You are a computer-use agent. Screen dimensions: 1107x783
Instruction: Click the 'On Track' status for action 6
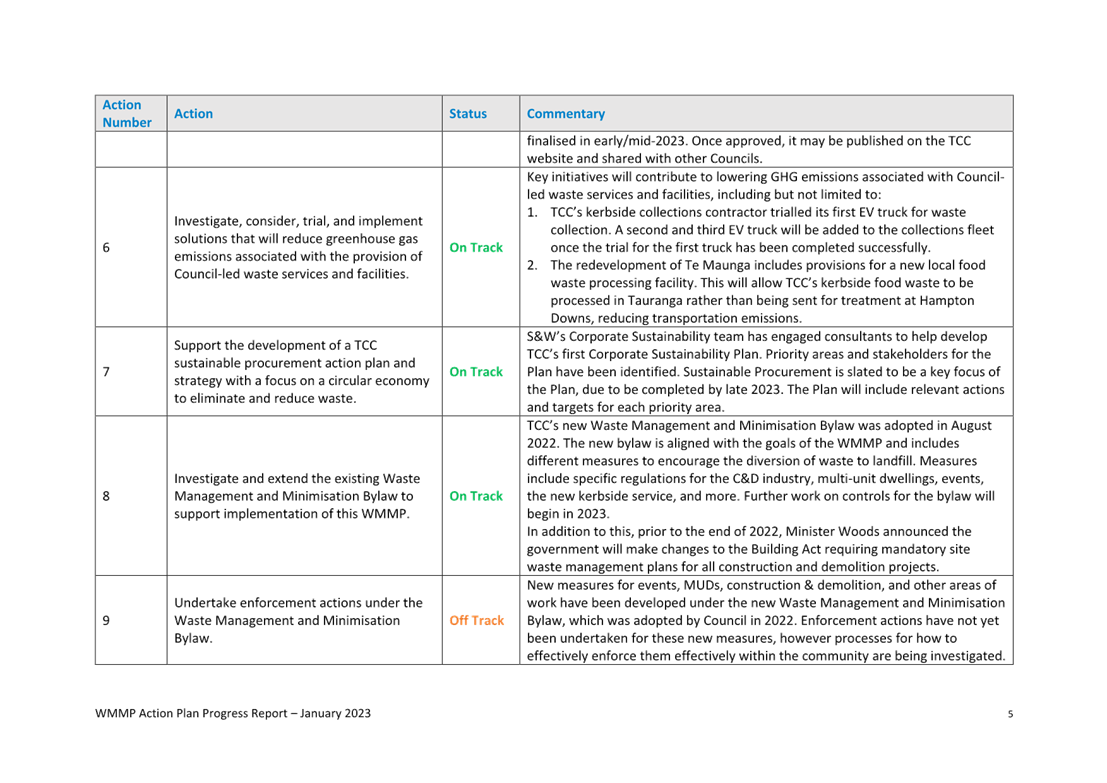click(476, 247)
